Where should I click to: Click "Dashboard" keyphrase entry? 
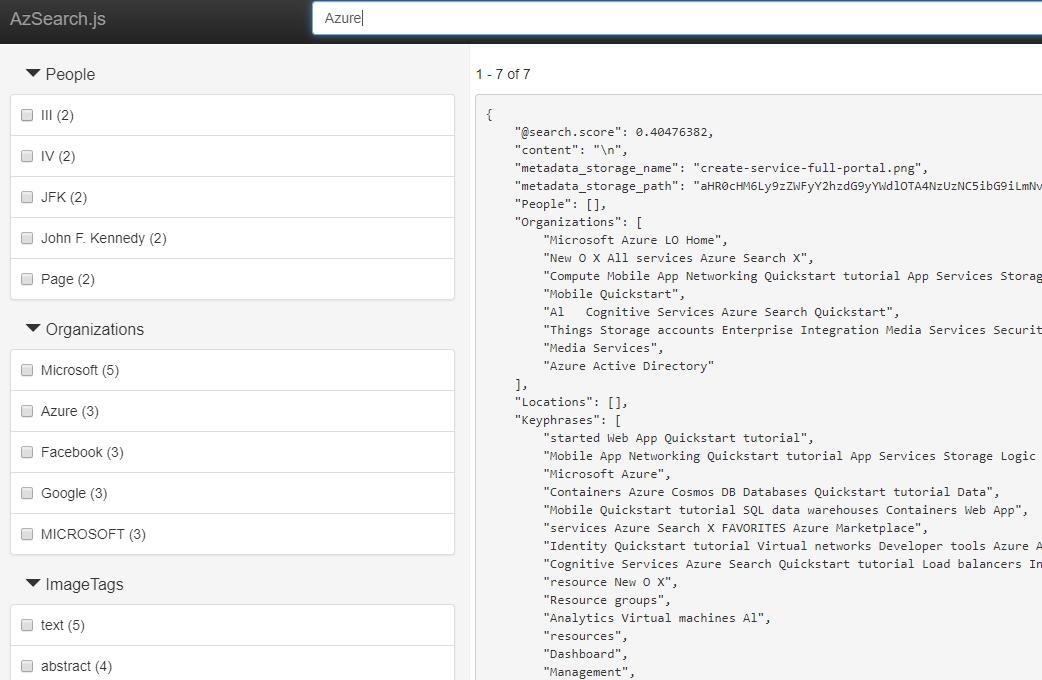pos(585,654)
